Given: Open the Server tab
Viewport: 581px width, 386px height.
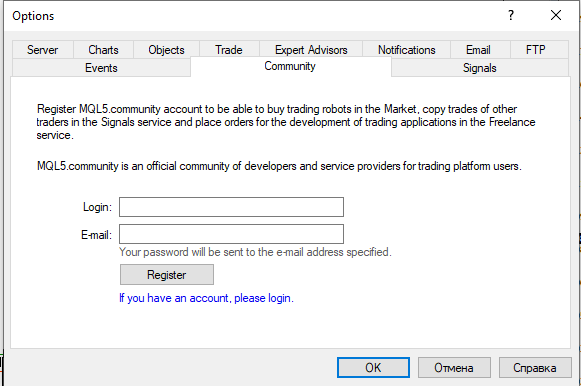Looking at the screenshot, I should pos(43,50).
